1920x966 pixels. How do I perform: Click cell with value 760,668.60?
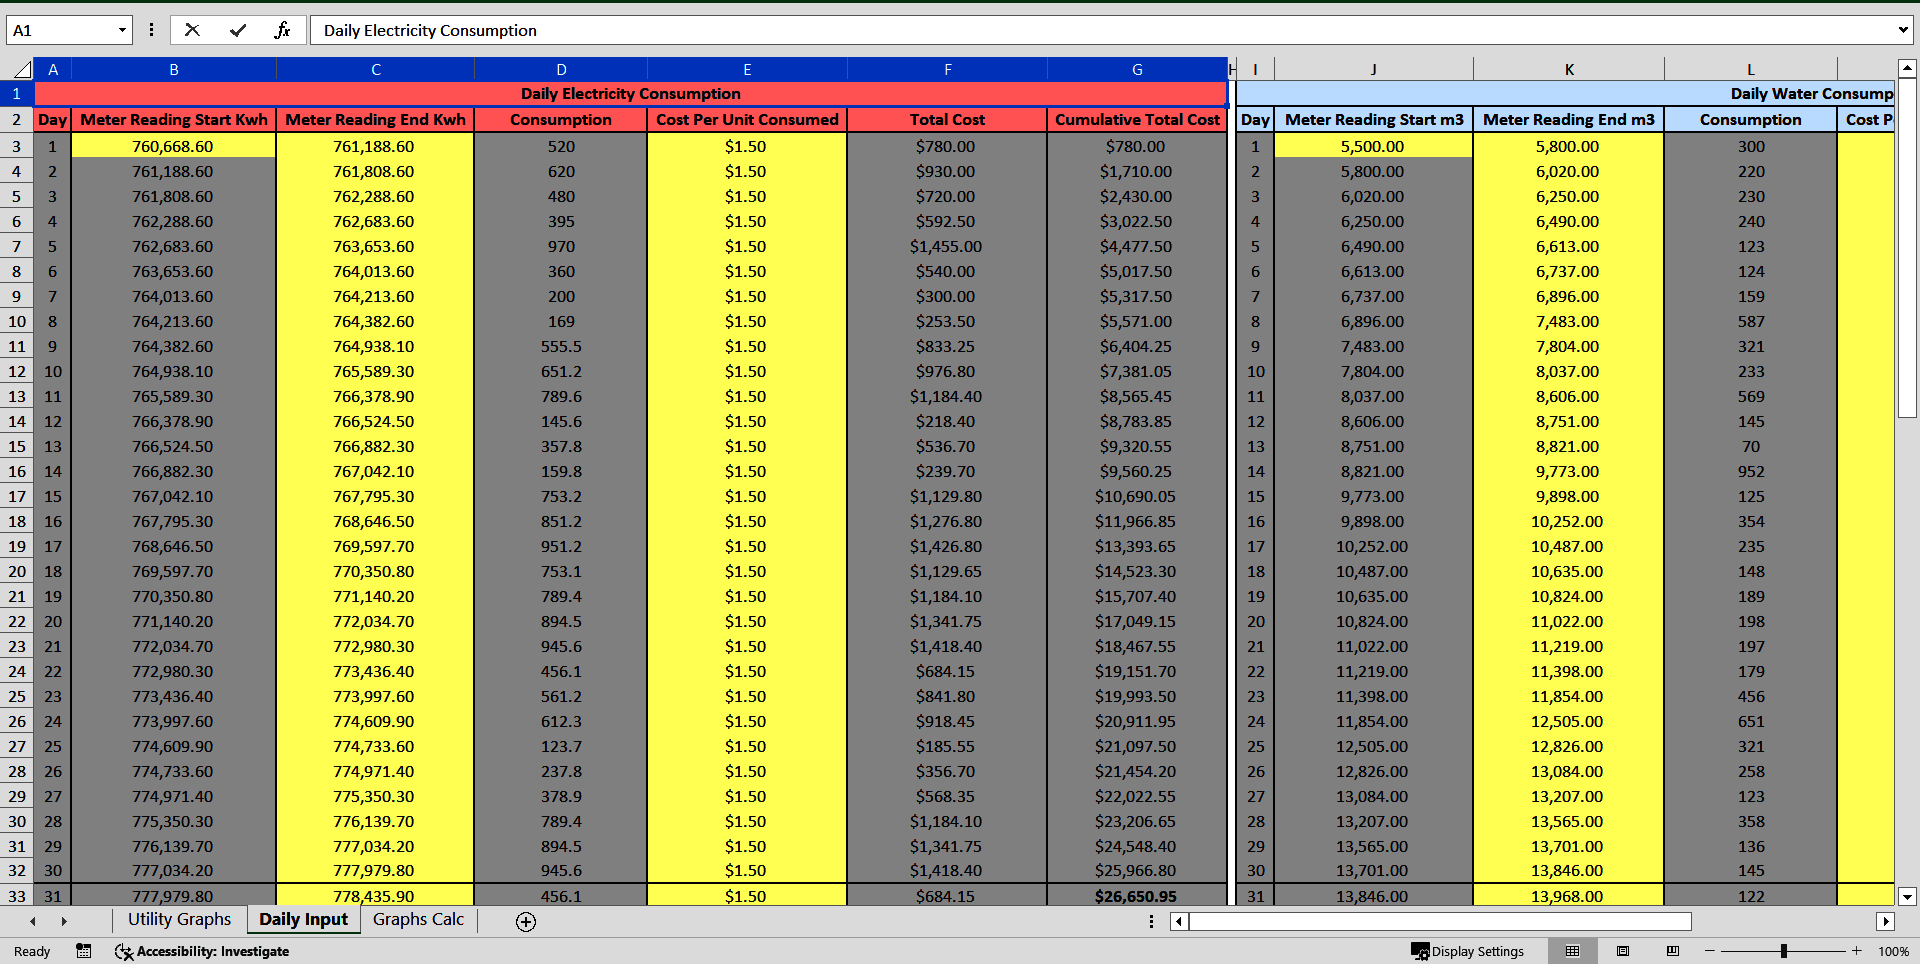(174, 146)
